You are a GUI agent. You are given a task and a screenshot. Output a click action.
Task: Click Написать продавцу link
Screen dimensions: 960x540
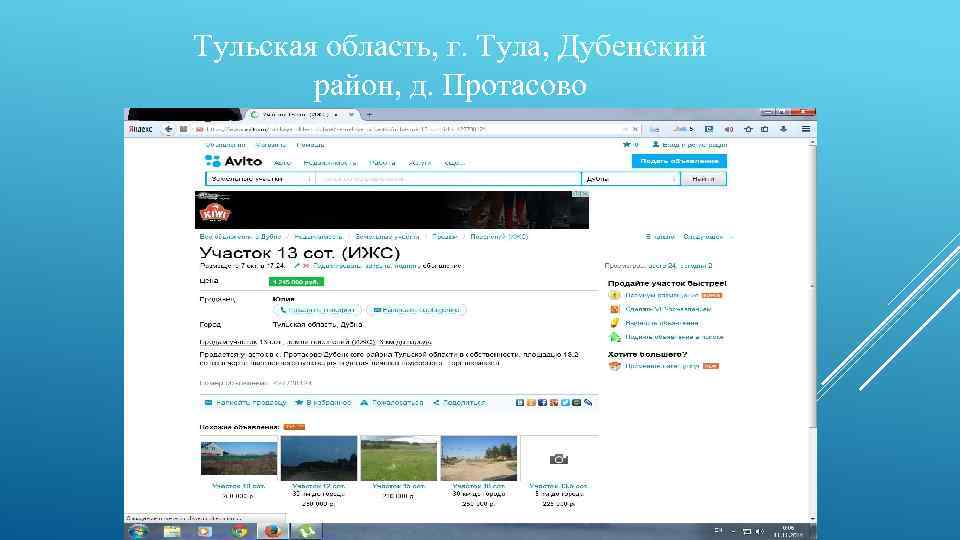point(245,402)
